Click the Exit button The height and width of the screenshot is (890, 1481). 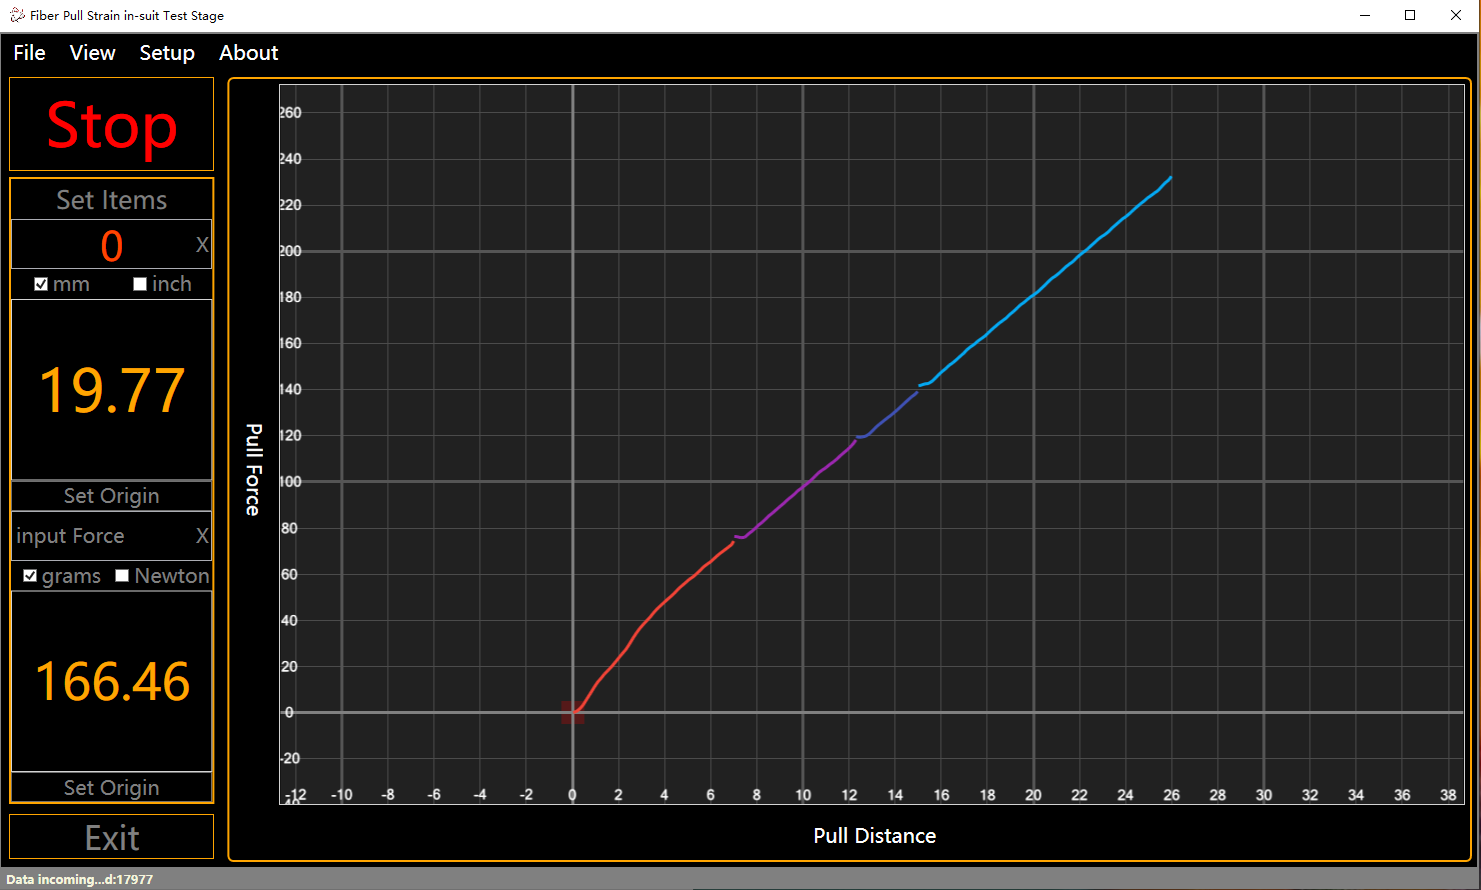pos(112,837)
